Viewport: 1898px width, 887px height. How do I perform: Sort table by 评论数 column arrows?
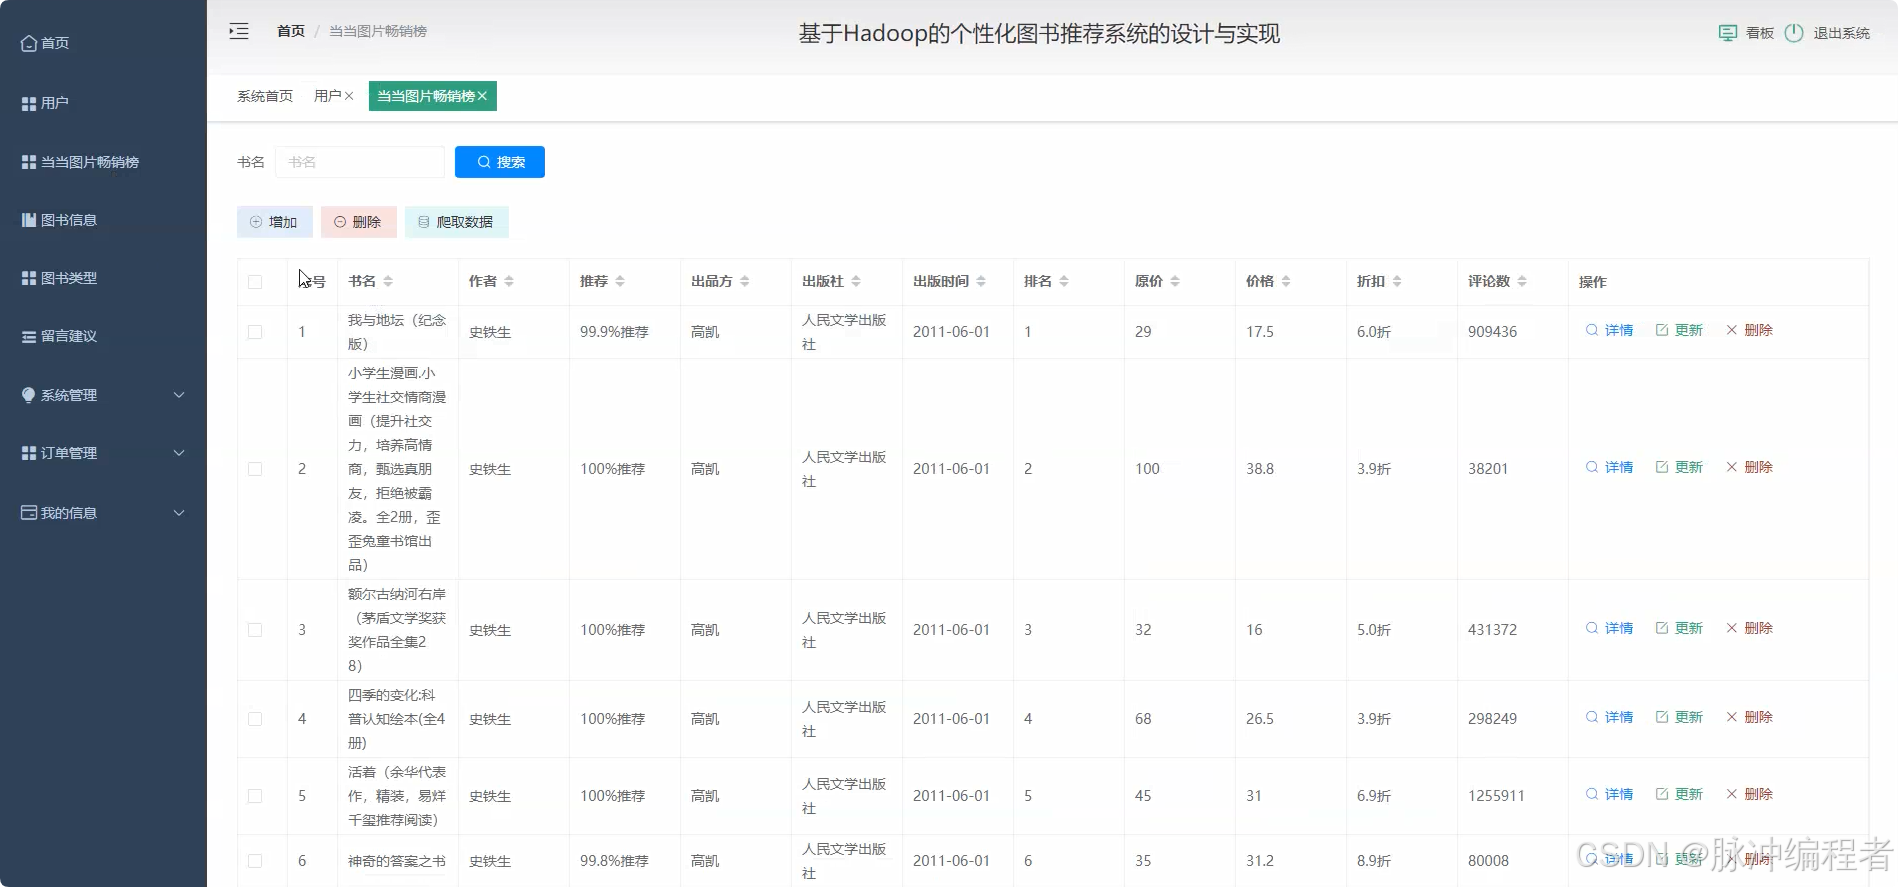tap(1522, 282)
